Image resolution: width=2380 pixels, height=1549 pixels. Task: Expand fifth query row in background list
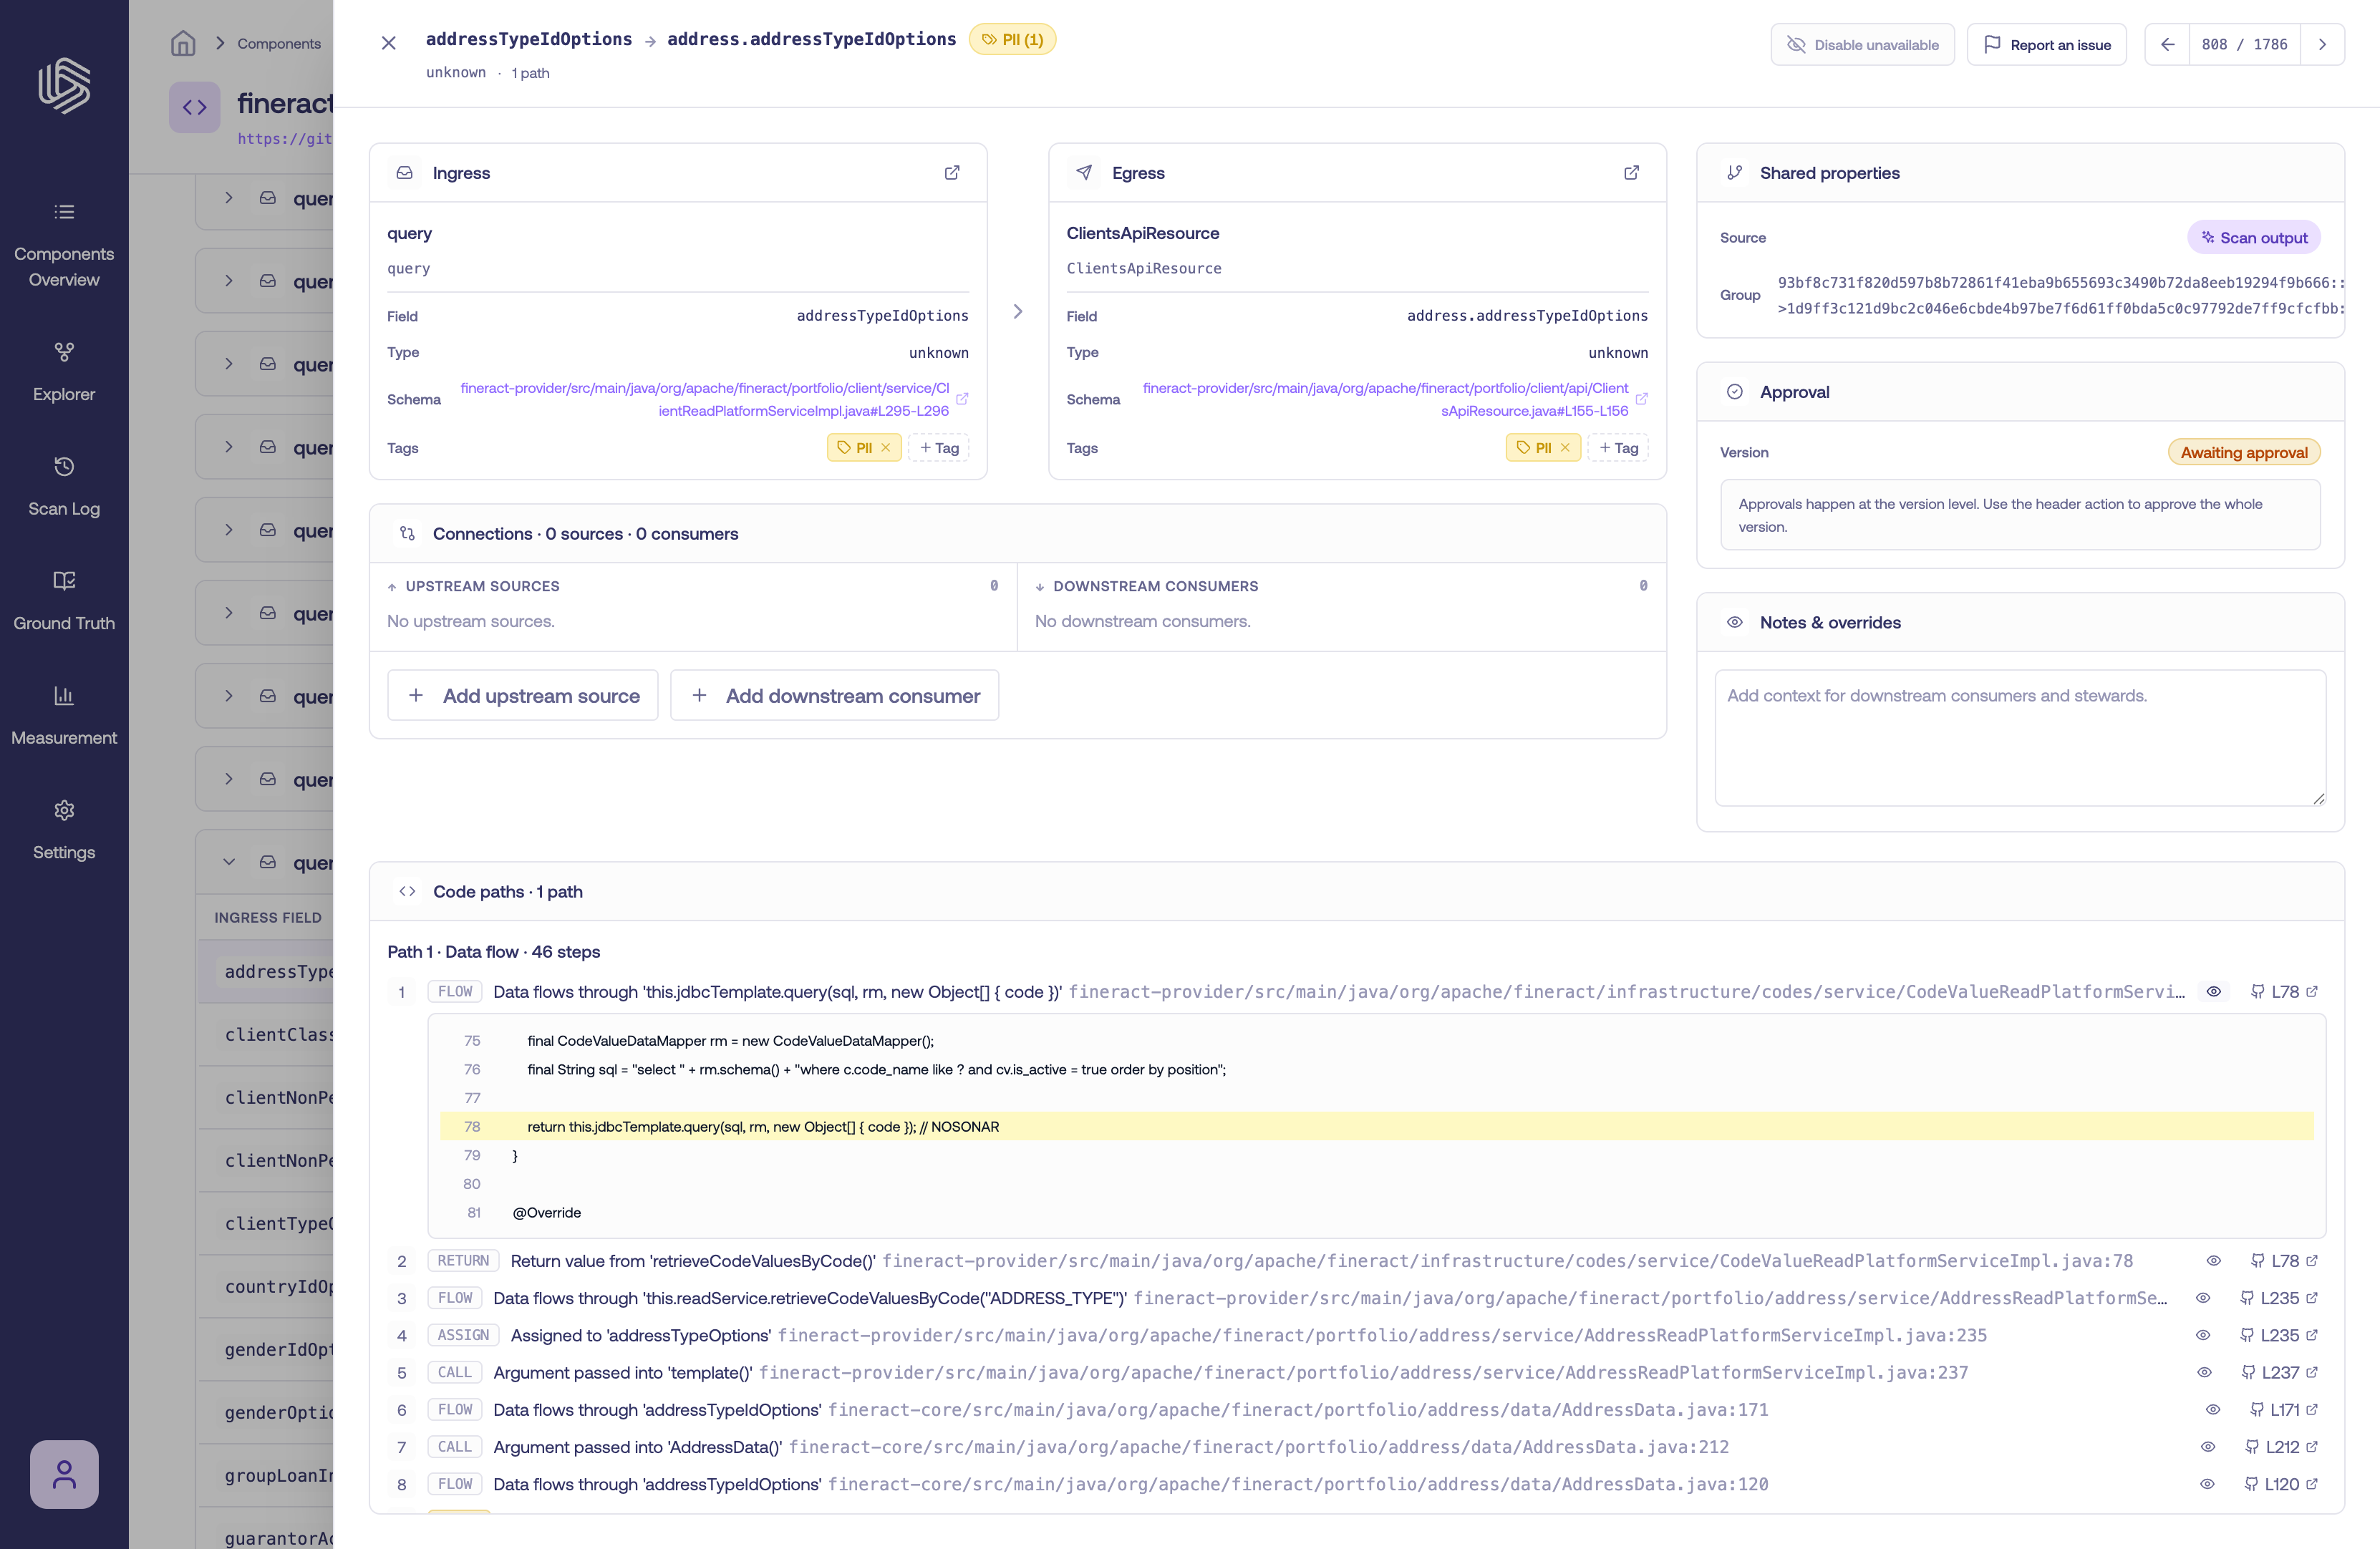tap(229, 530)
